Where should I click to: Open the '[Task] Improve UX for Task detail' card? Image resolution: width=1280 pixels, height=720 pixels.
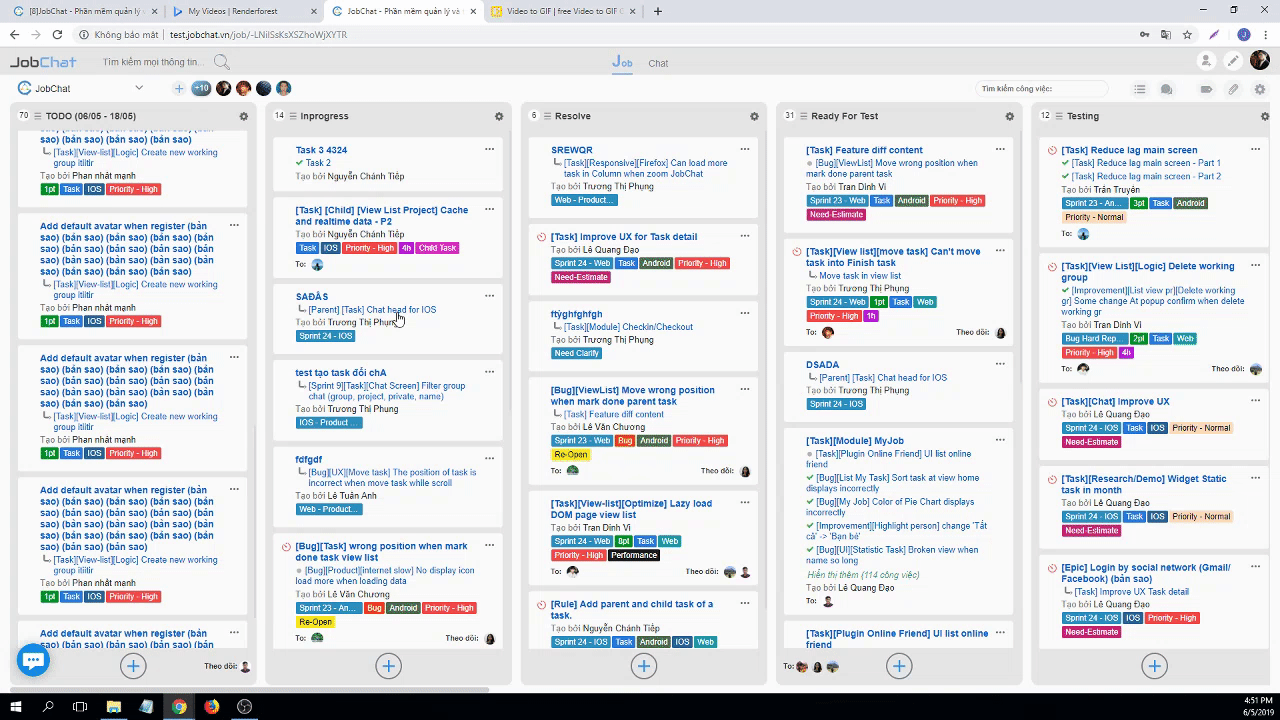click(x=624, y=237)
